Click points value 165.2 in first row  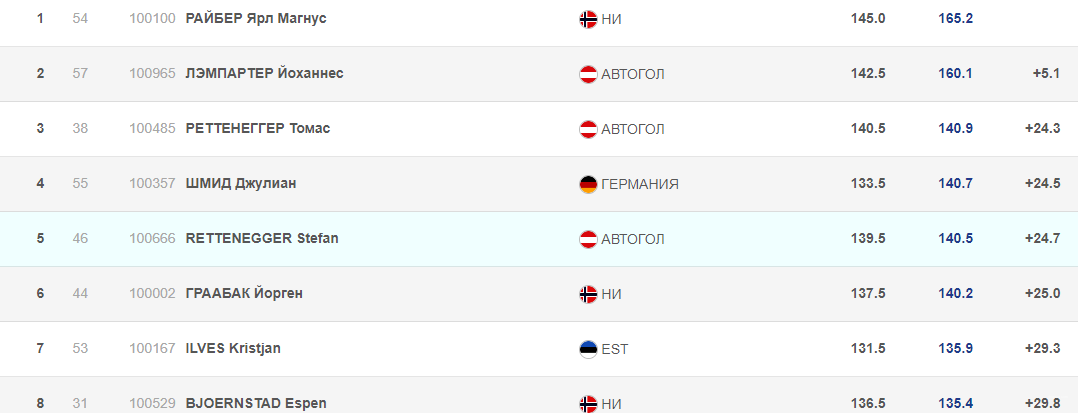click(x=956, y=19)
